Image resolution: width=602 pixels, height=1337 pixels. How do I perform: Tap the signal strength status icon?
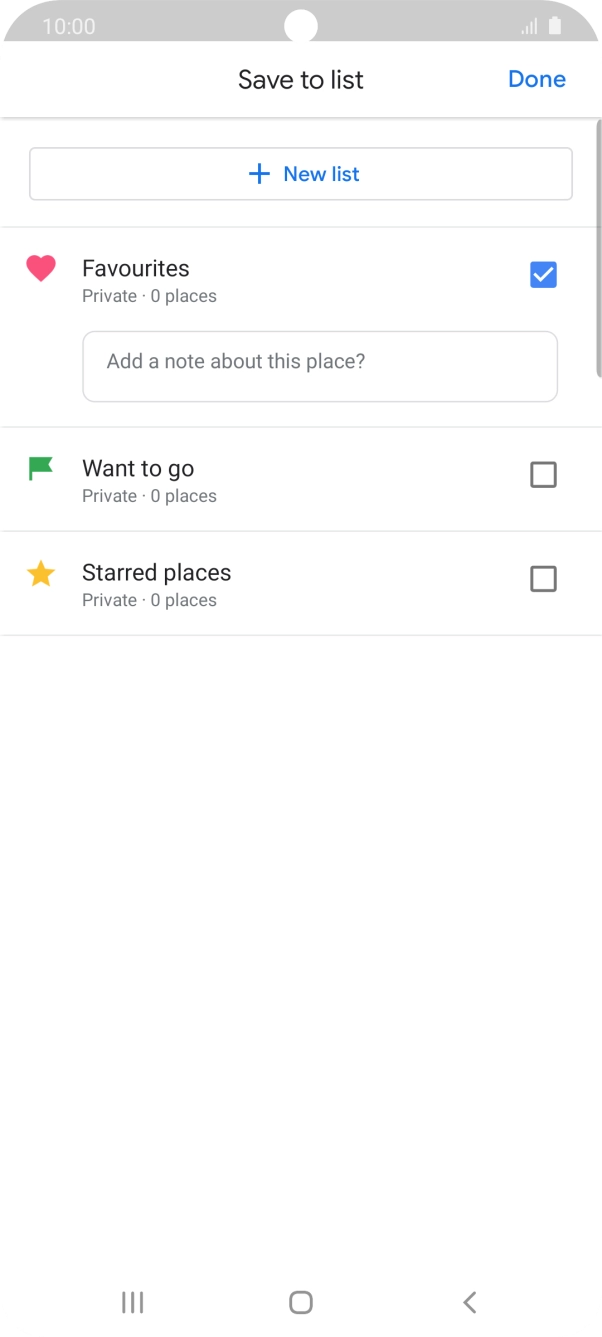(x=529, y=27)
